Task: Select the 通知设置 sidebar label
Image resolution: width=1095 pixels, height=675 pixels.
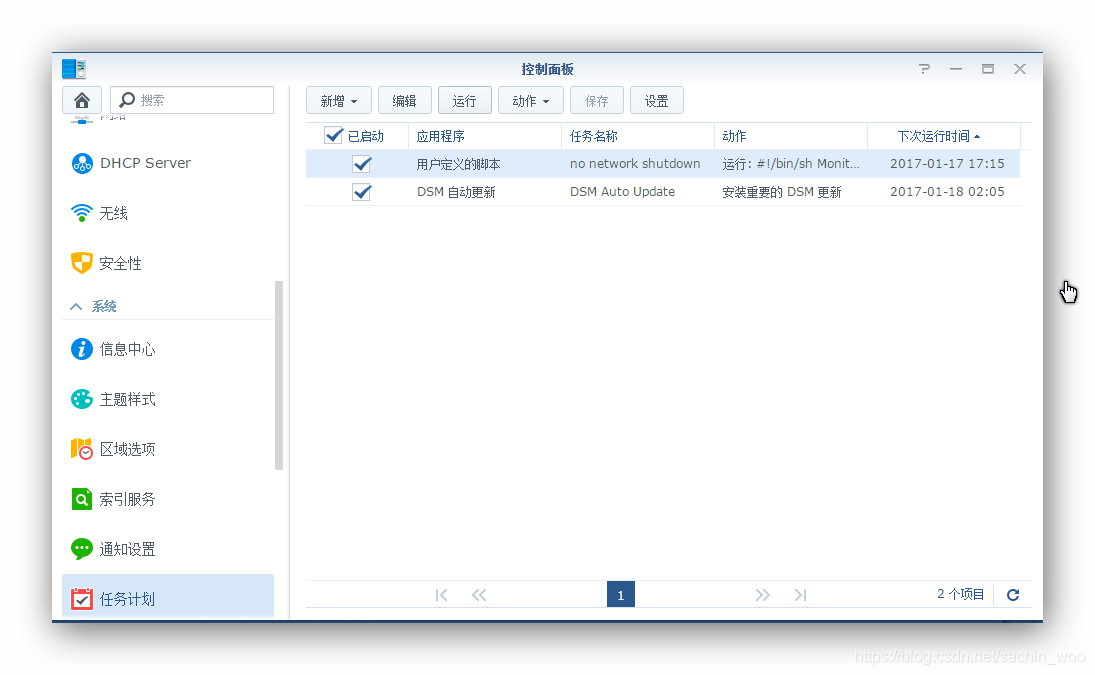Action: pyautogui.click(x=127, y=549)
